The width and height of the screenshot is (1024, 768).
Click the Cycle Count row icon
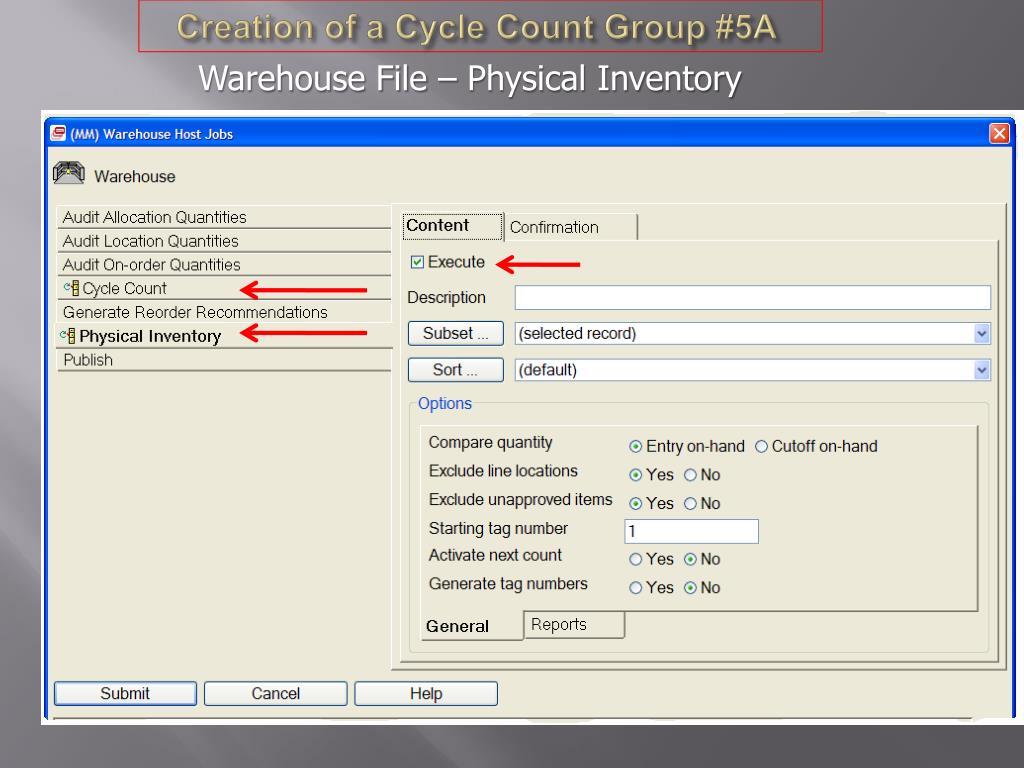pos(71,288)
